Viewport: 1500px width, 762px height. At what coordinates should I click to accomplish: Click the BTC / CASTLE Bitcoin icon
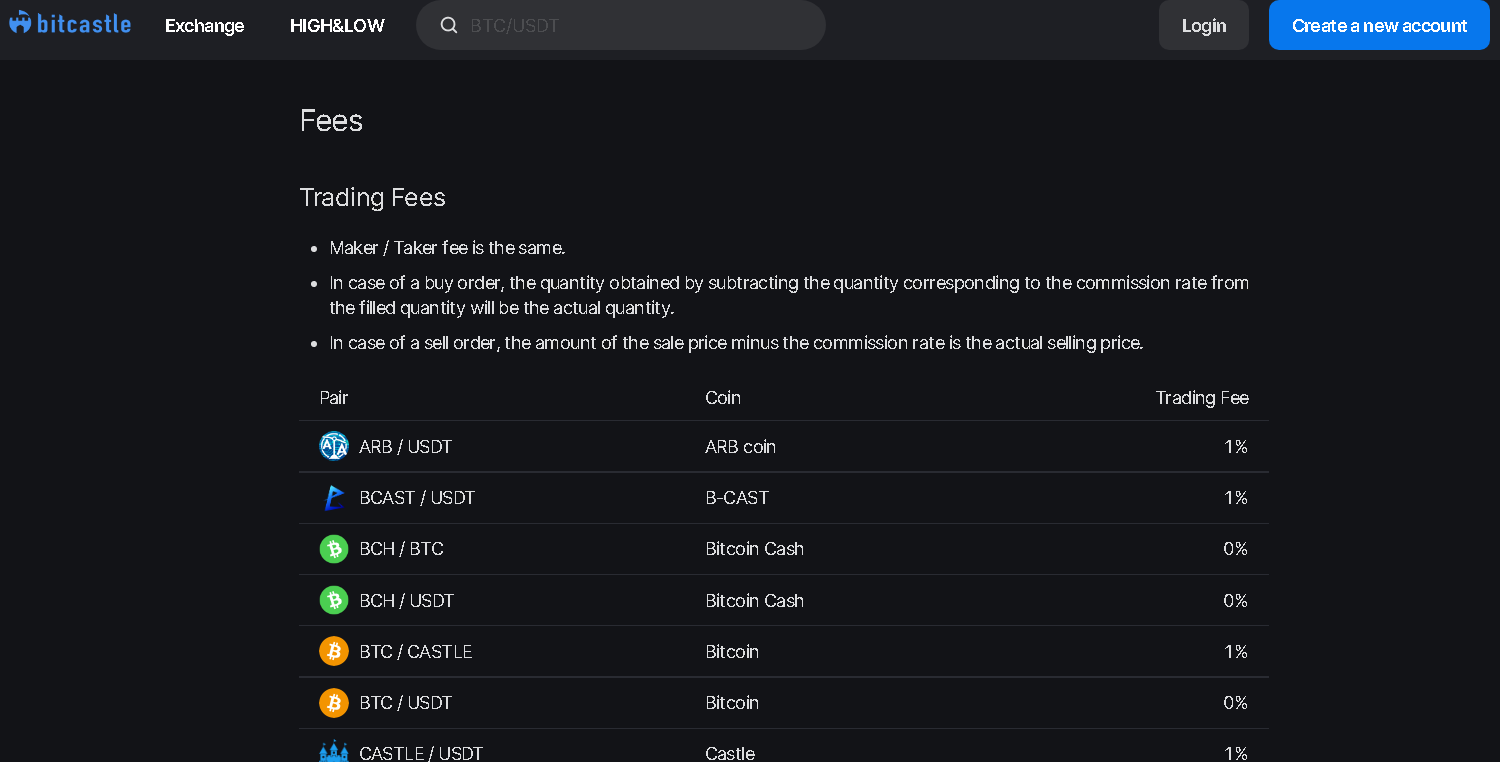333,651
